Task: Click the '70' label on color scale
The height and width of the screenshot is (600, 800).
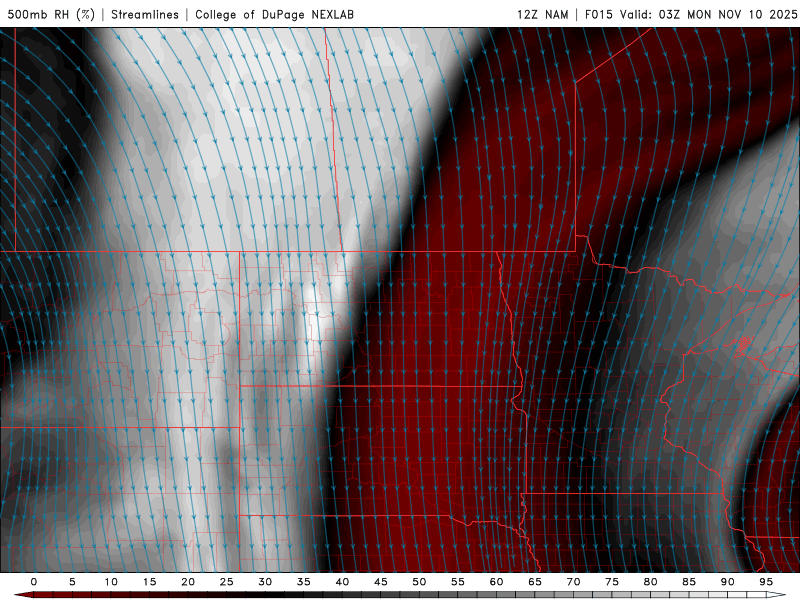Action: (x=573, y=582)
